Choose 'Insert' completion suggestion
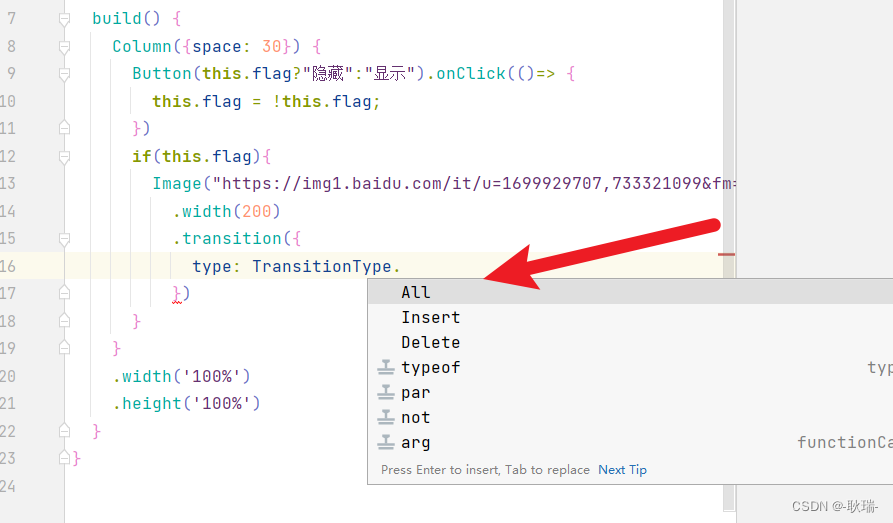Viewport: 893px width, 523px height. click(x=630, y=317)
